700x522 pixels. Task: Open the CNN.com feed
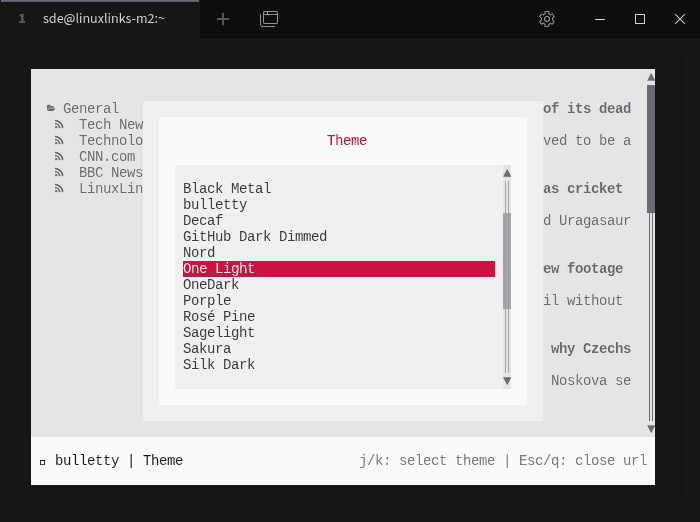pyautogui.click(x=107, y=156)
